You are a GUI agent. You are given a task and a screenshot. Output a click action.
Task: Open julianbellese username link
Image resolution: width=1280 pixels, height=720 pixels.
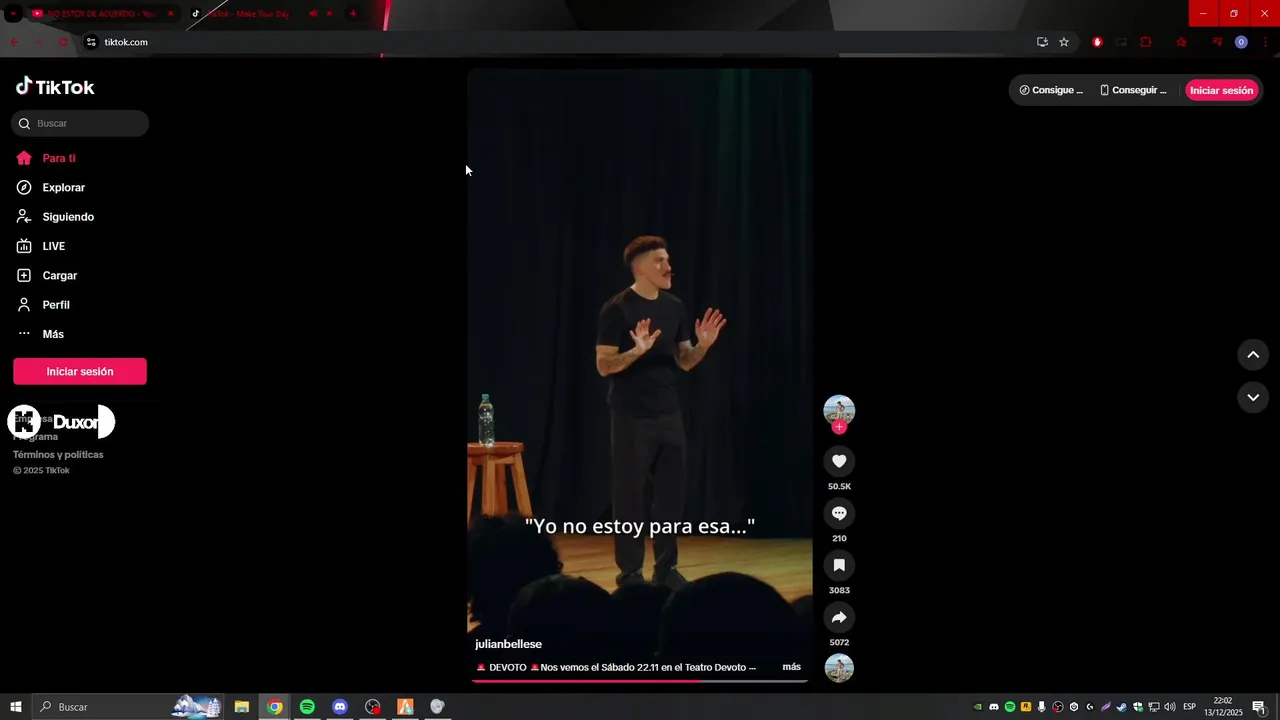(x=508, y=644)
